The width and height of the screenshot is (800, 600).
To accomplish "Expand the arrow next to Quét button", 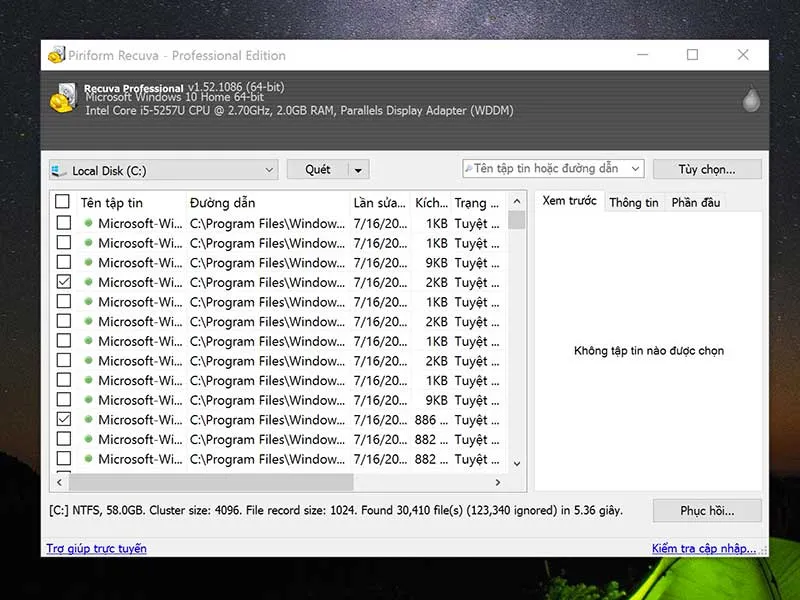I will [359, 170].
